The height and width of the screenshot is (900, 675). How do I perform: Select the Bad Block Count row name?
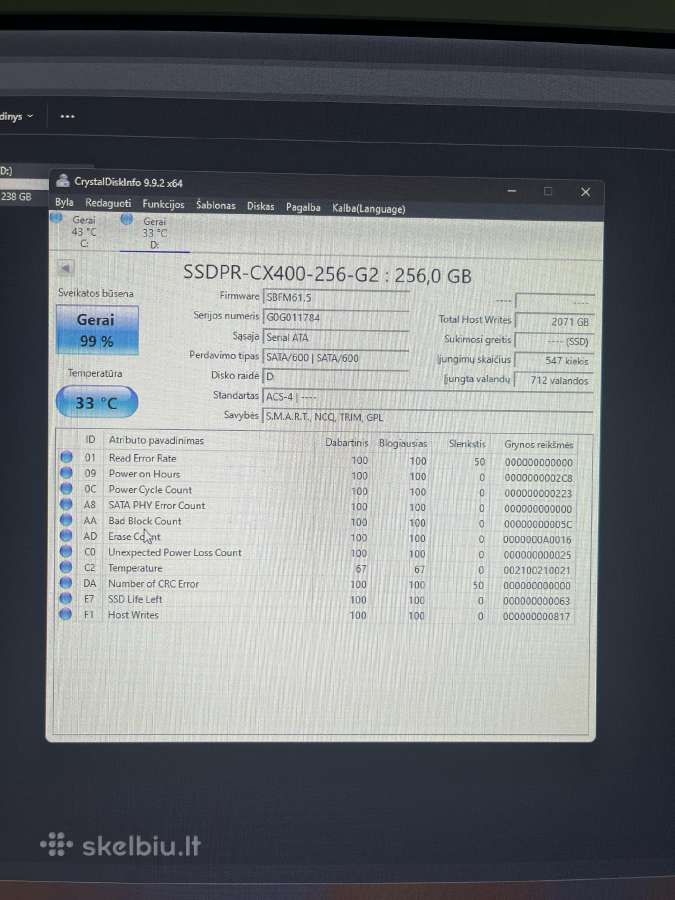[145, 521]
